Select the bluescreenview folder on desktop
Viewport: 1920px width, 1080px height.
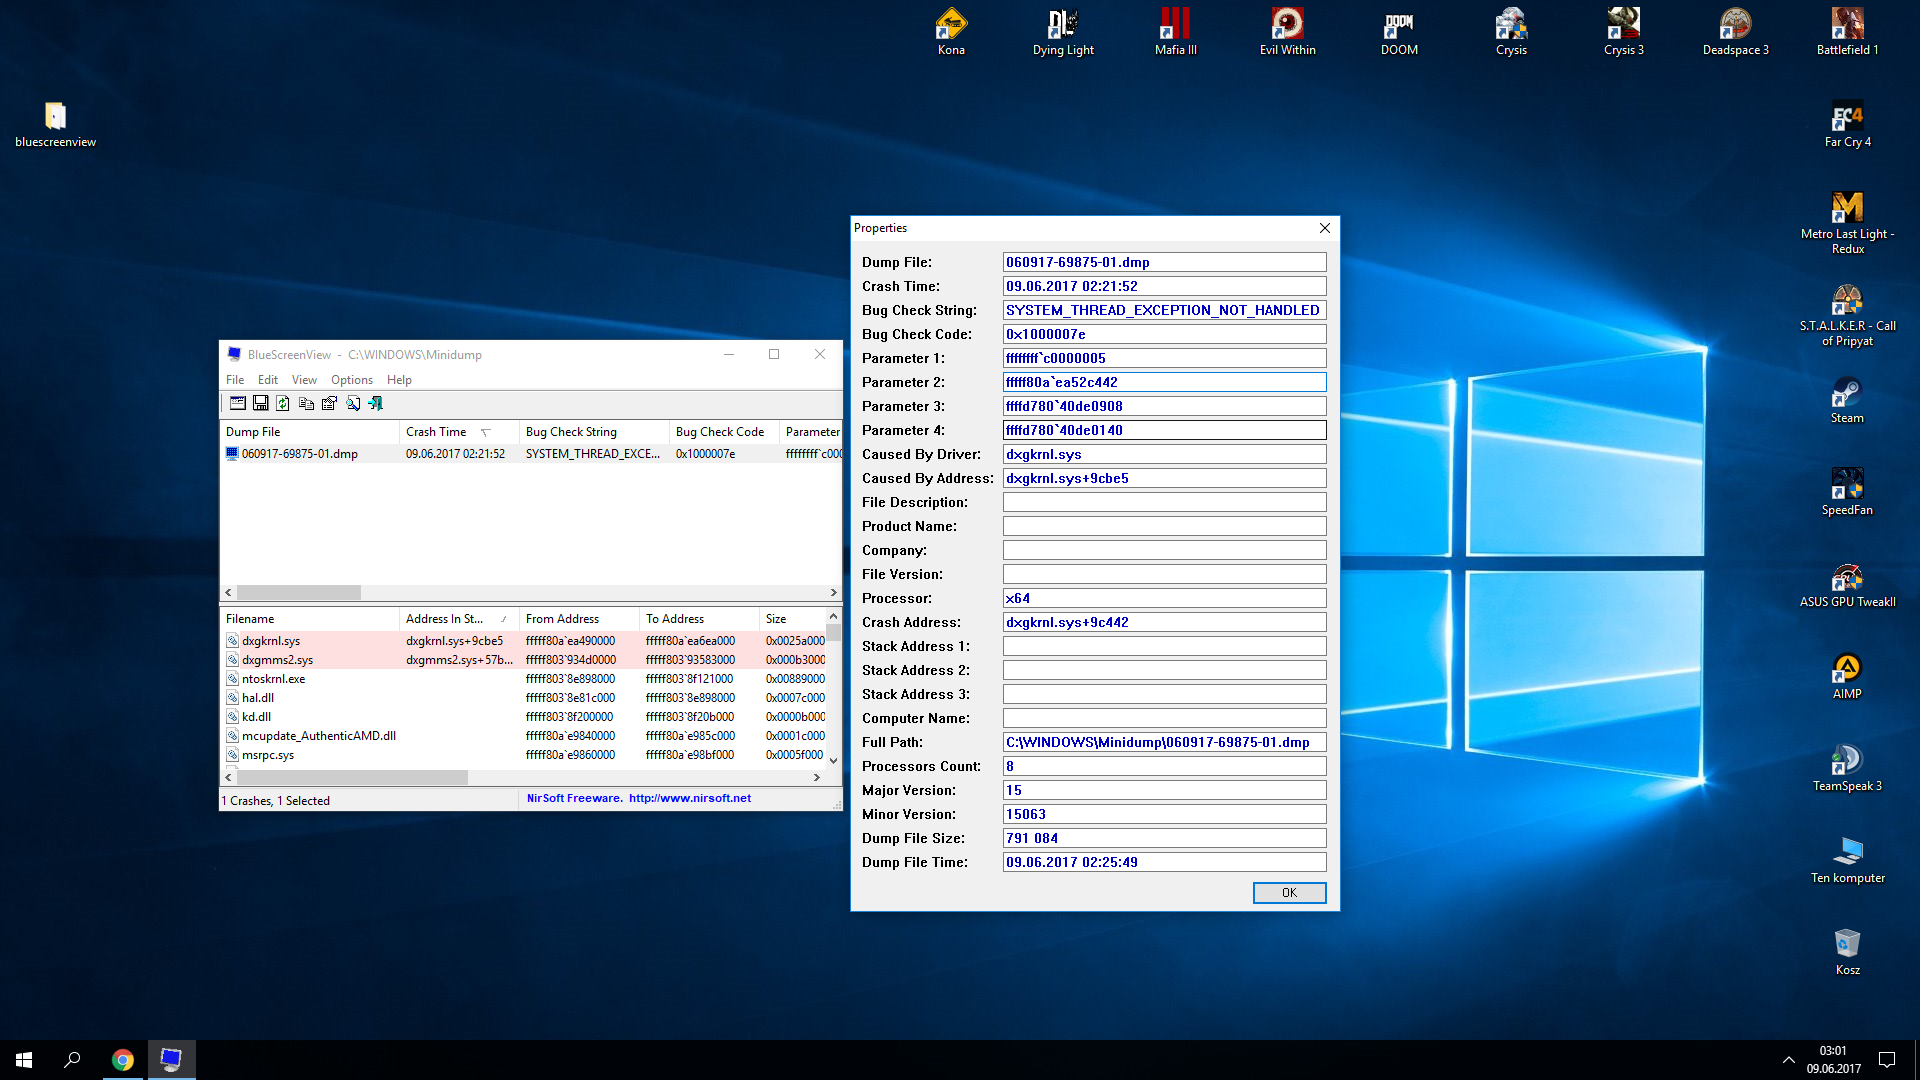(x=55, y=124)
